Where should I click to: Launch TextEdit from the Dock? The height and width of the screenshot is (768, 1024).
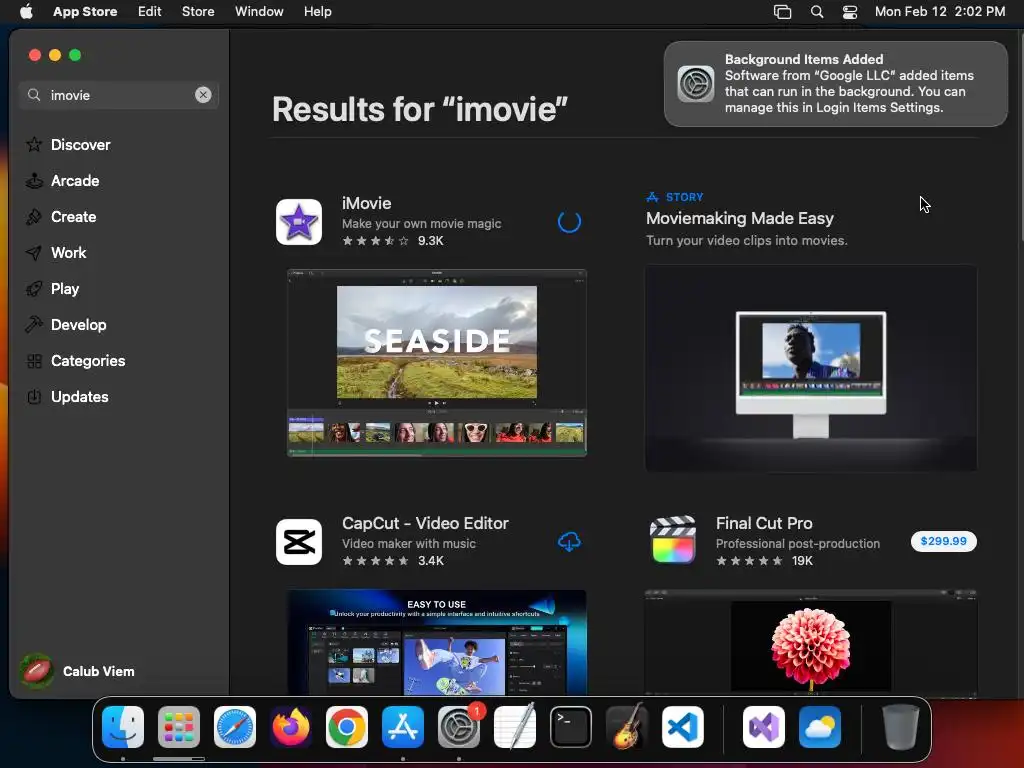pyautogui.click(x=515, y=727)
